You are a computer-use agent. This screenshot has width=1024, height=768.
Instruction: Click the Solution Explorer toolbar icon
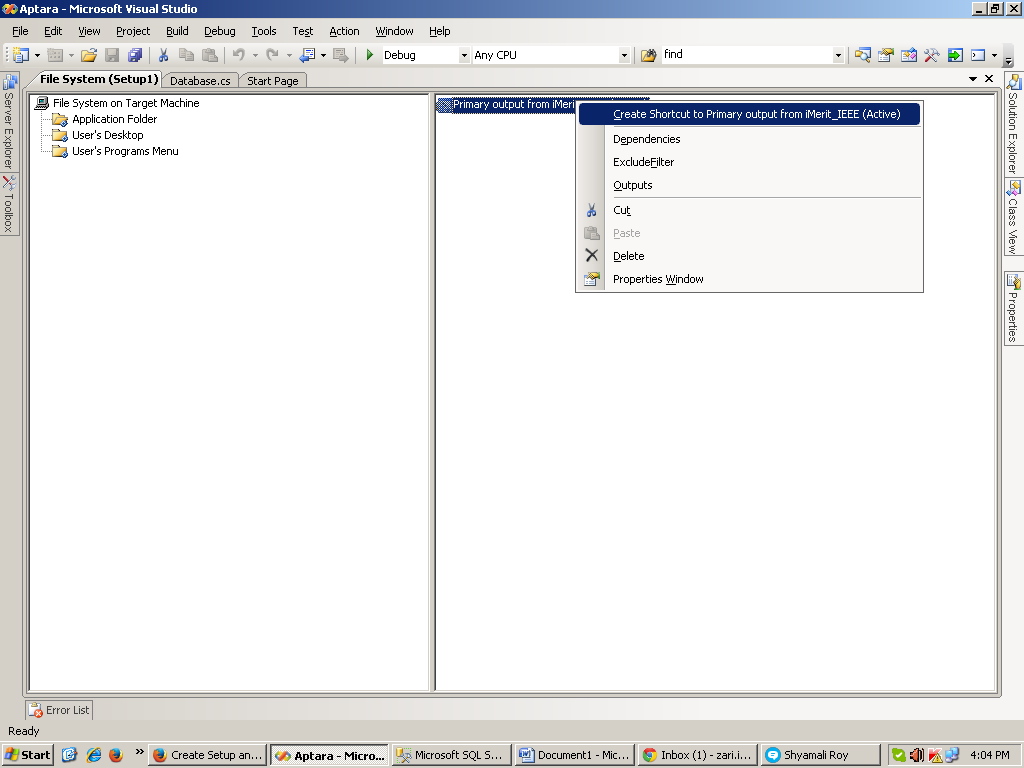[863, 56]
